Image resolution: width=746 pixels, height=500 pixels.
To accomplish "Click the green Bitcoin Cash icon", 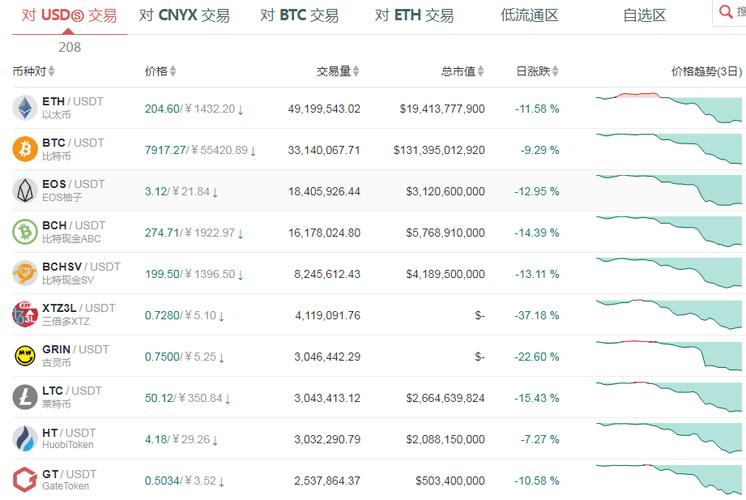I will [25, 232].
